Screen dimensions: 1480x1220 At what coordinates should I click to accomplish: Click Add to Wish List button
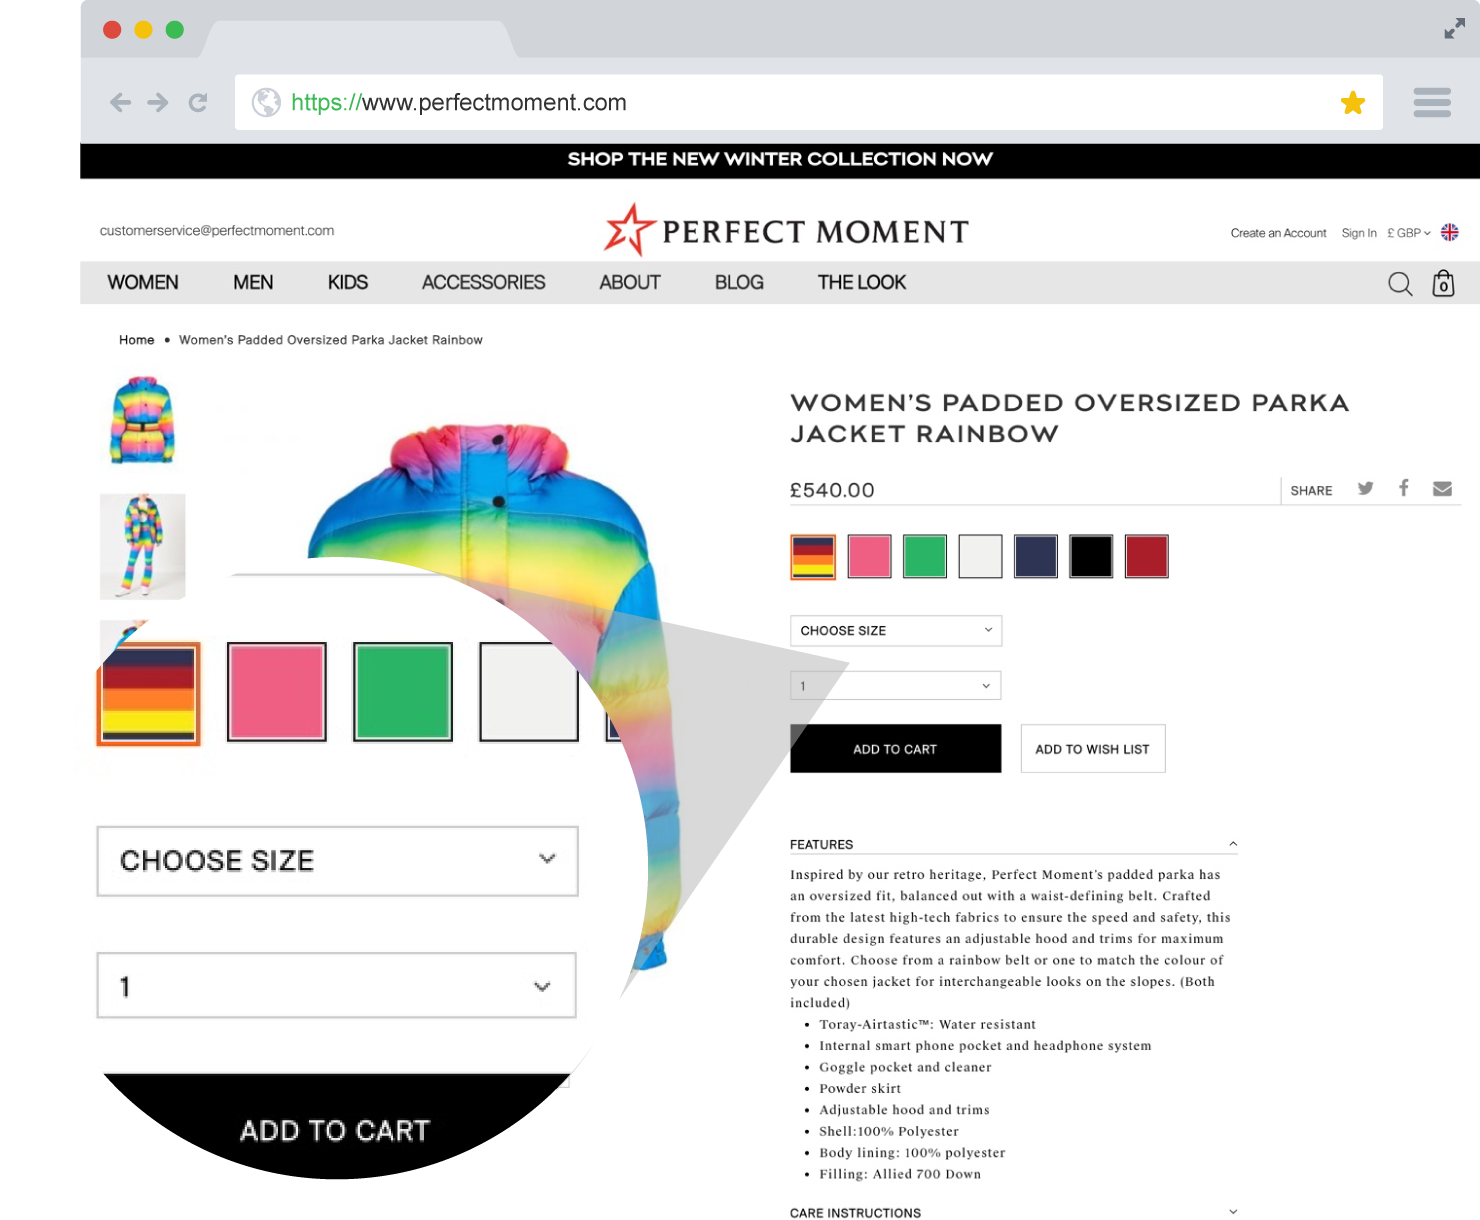point(1093,748)
